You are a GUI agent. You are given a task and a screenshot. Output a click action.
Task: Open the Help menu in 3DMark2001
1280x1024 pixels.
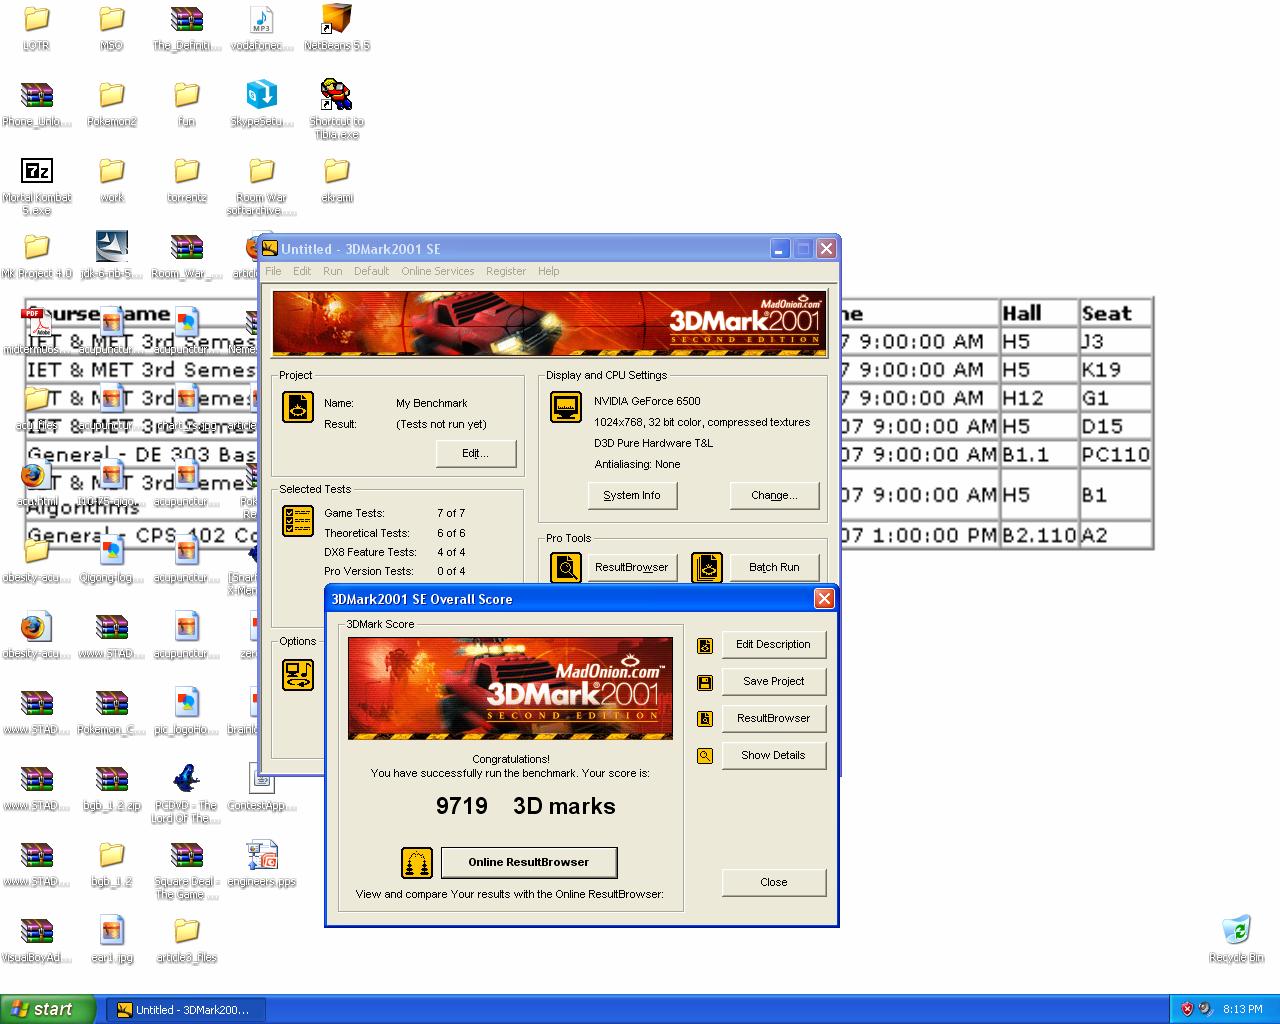tap(549, 271)
